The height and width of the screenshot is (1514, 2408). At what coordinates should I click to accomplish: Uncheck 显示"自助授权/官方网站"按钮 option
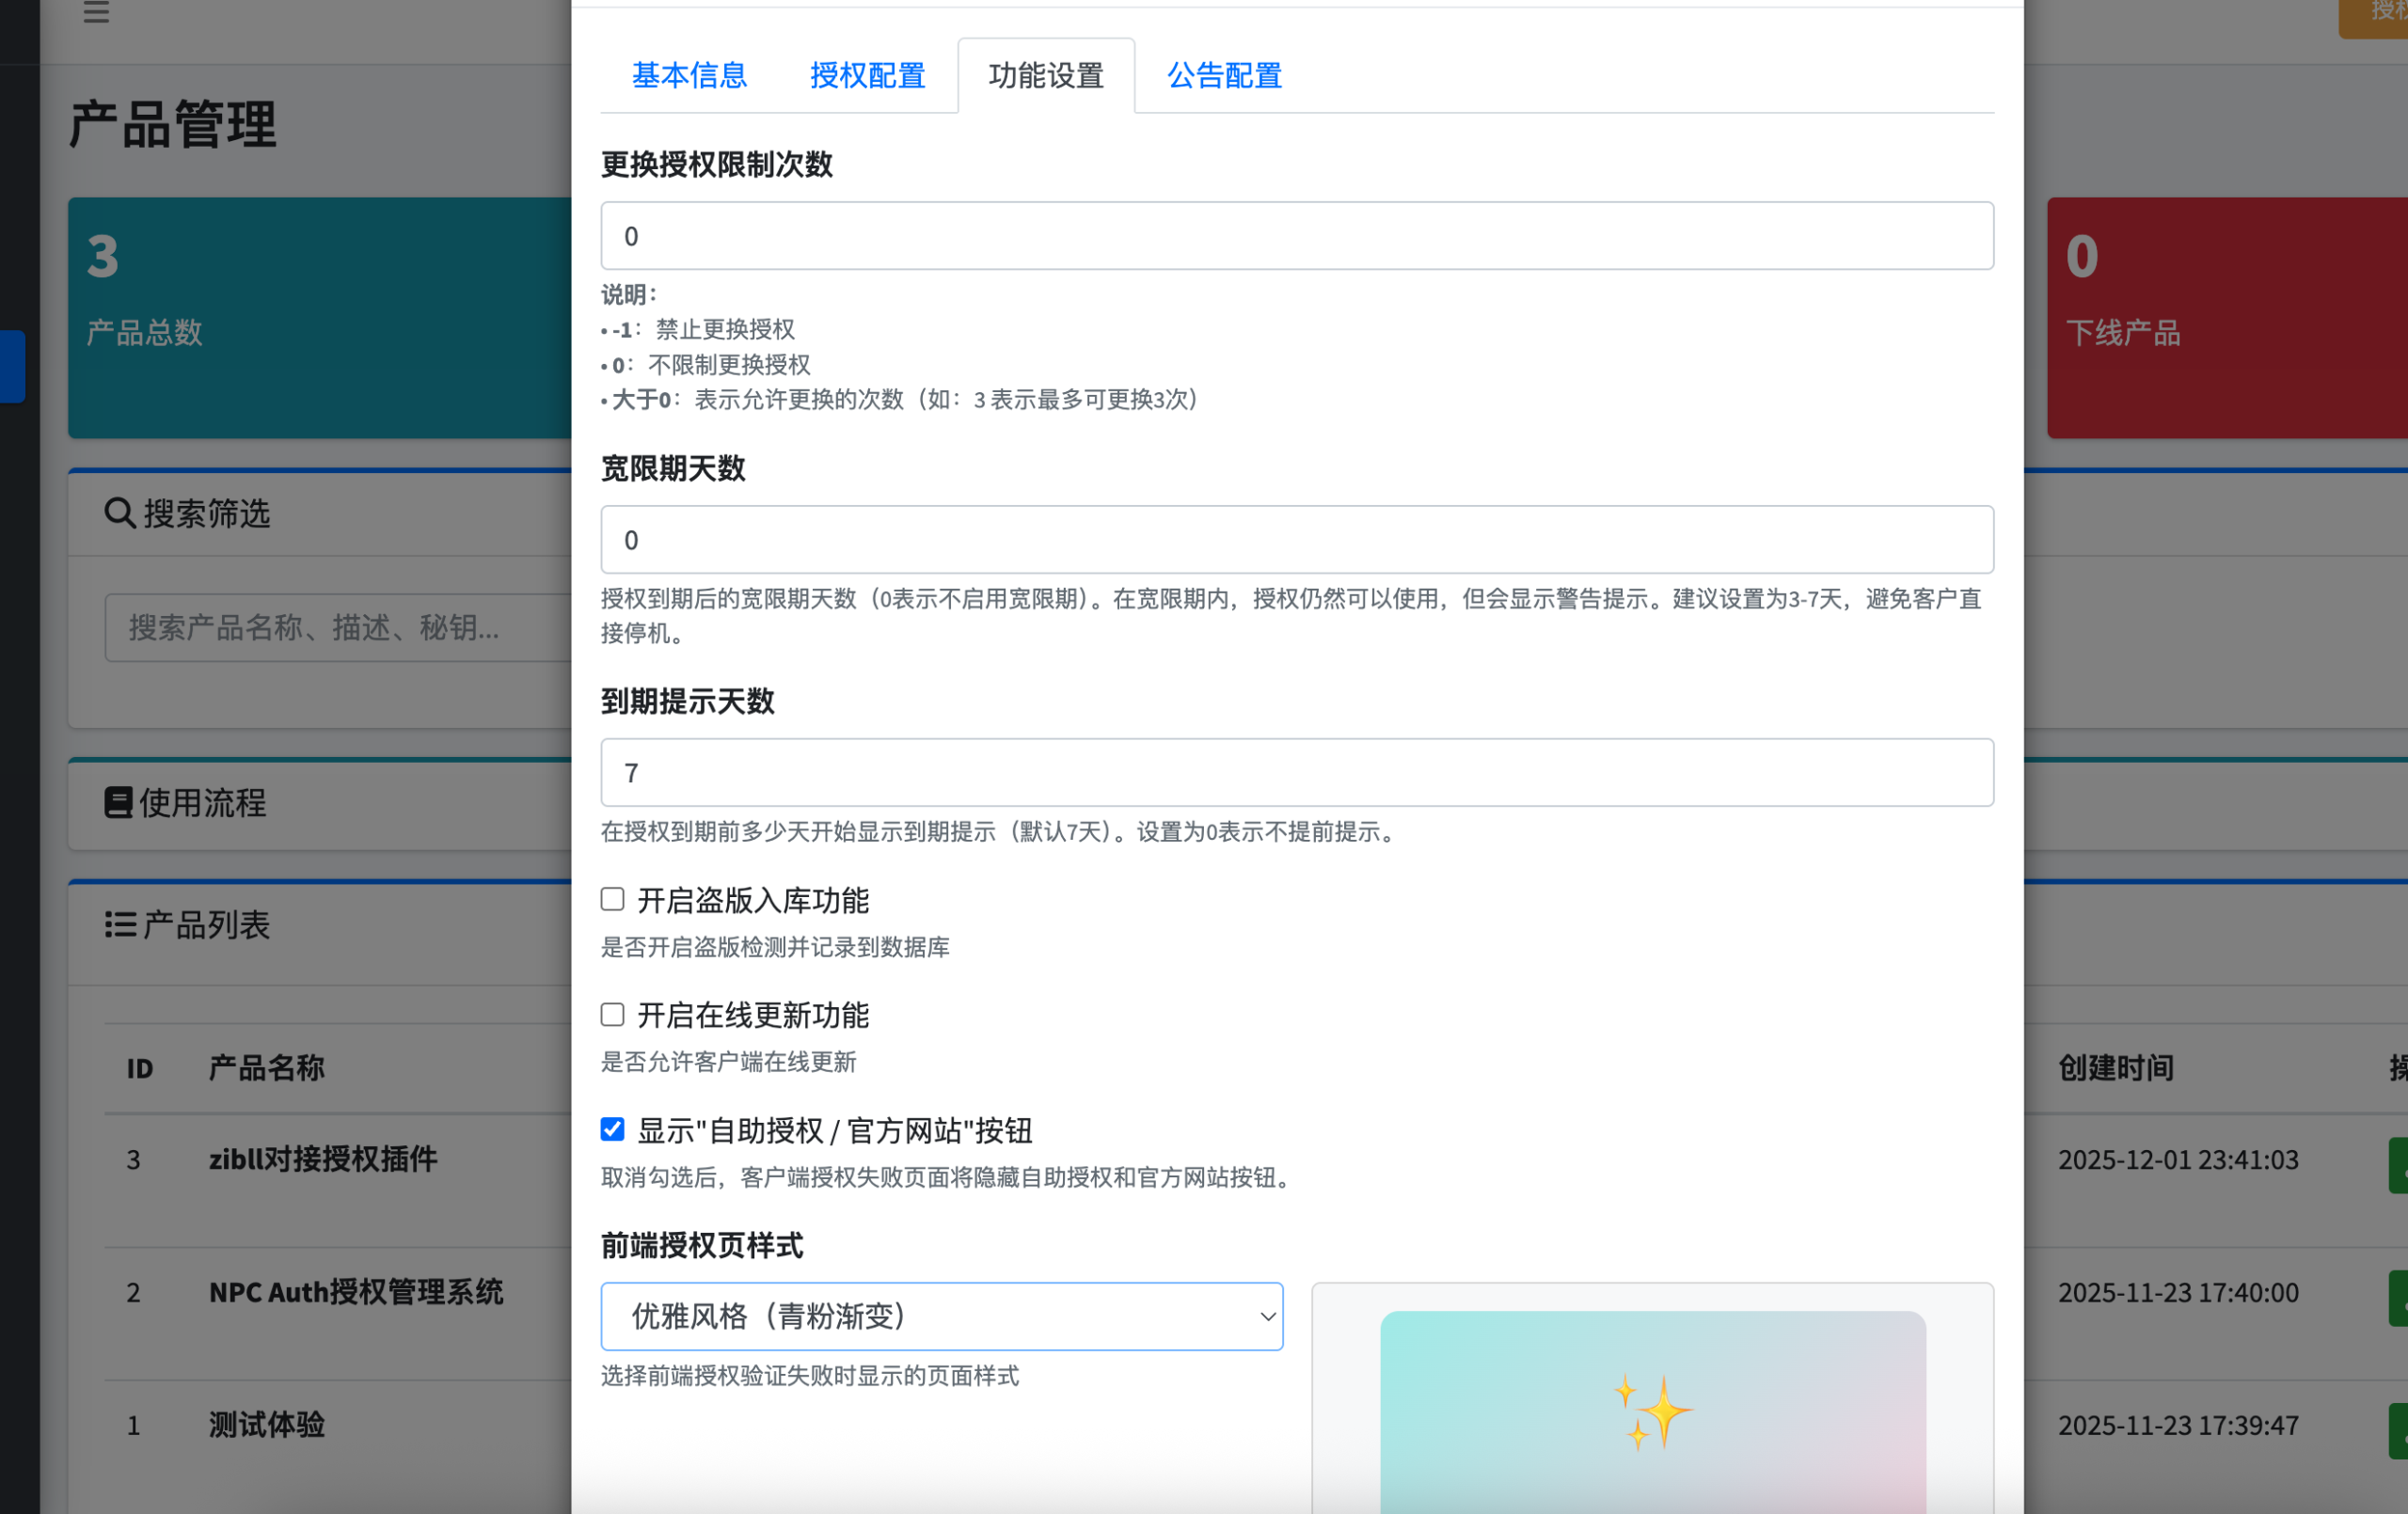point(612,1129)
